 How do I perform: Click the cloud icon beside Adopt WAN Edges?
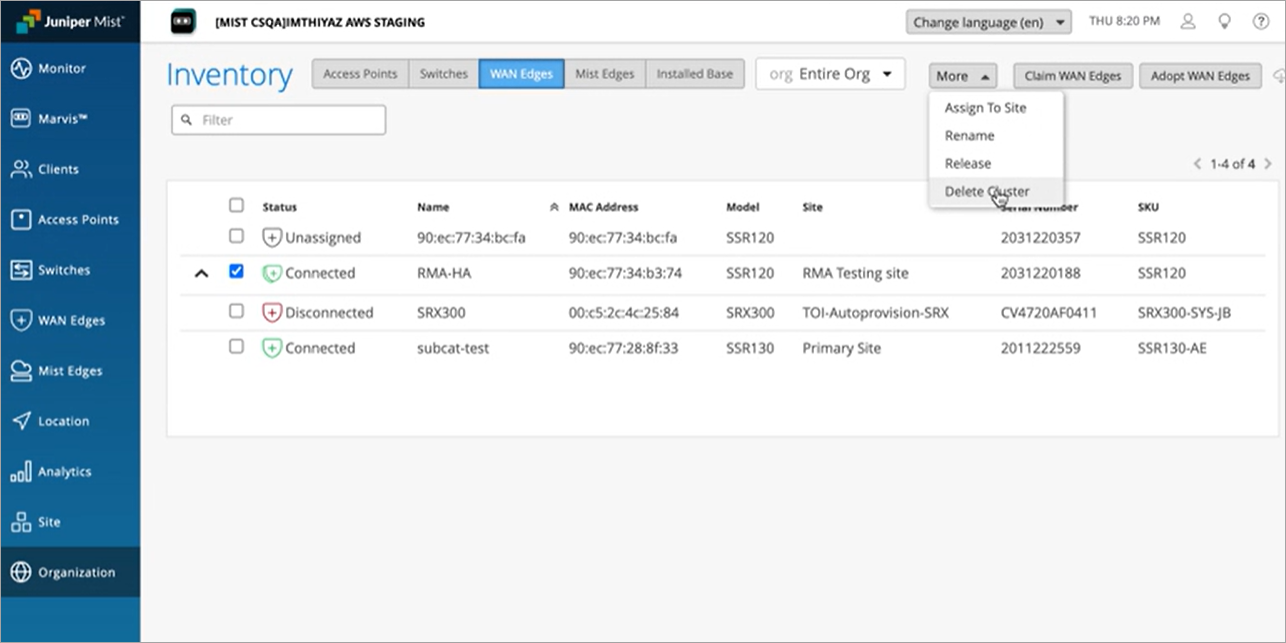coord(1279,76)
